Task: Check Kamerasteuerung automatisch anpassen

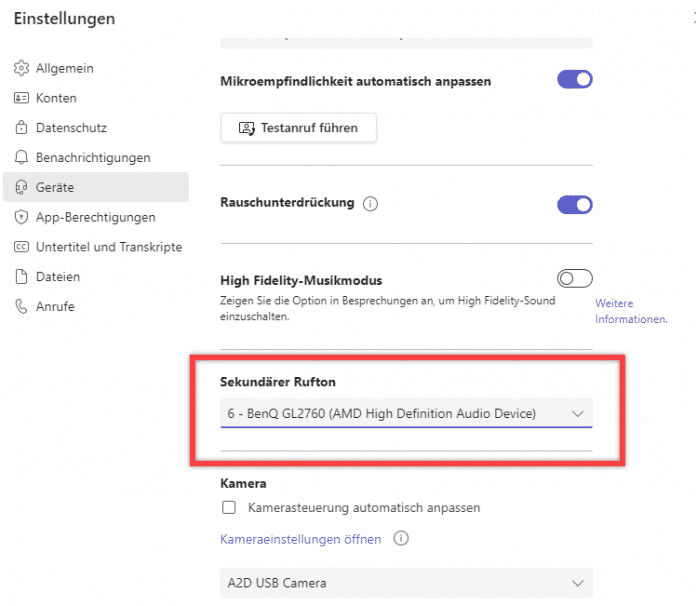Action: (x=229, y=508)
